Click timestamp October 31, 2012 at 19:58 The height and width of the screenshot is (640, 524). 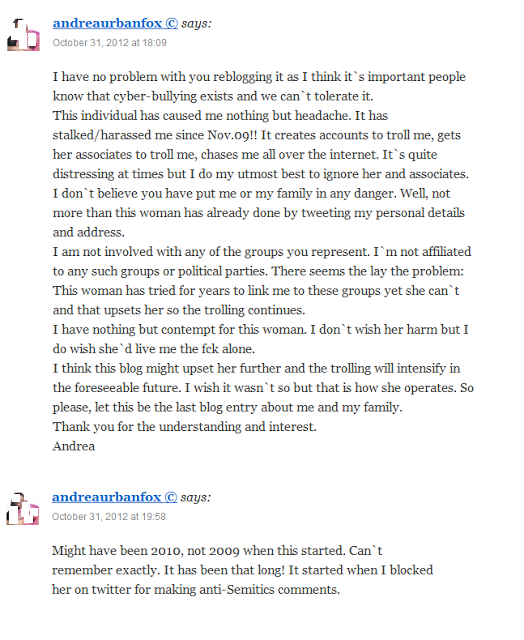pos(109,517)
